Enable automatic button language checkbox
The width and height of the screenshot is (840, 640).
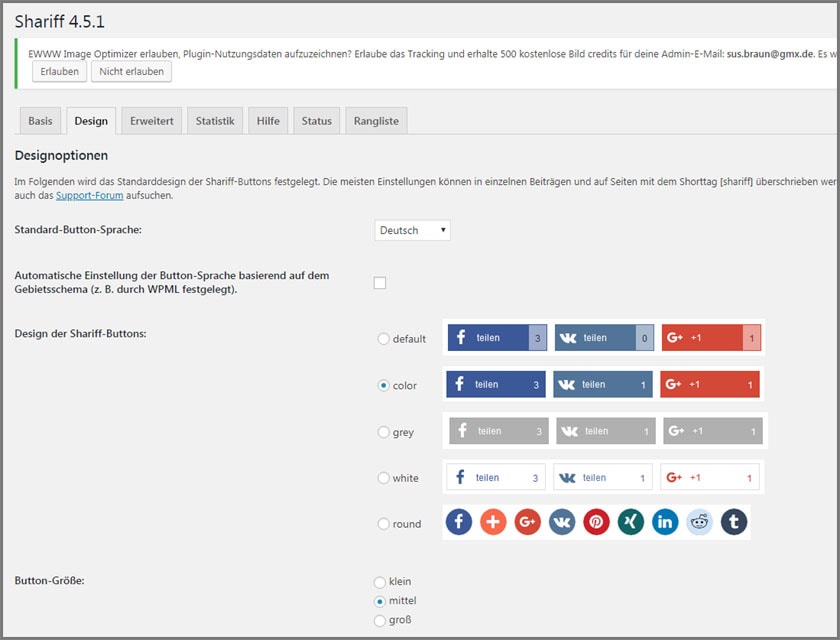click(380, 283)
